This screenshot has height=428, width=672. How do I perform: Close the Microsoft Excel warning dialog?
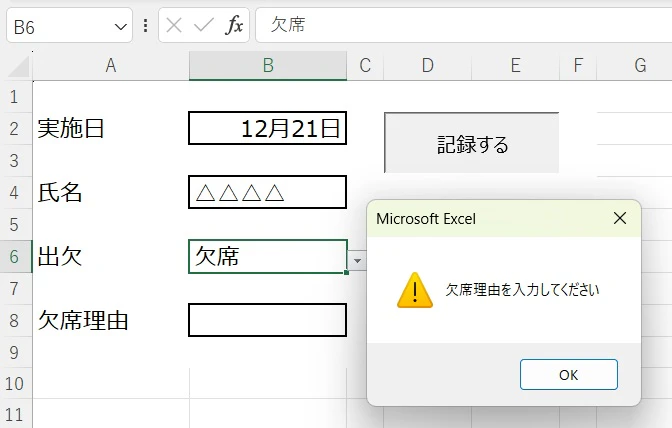[x=620, y=218]
